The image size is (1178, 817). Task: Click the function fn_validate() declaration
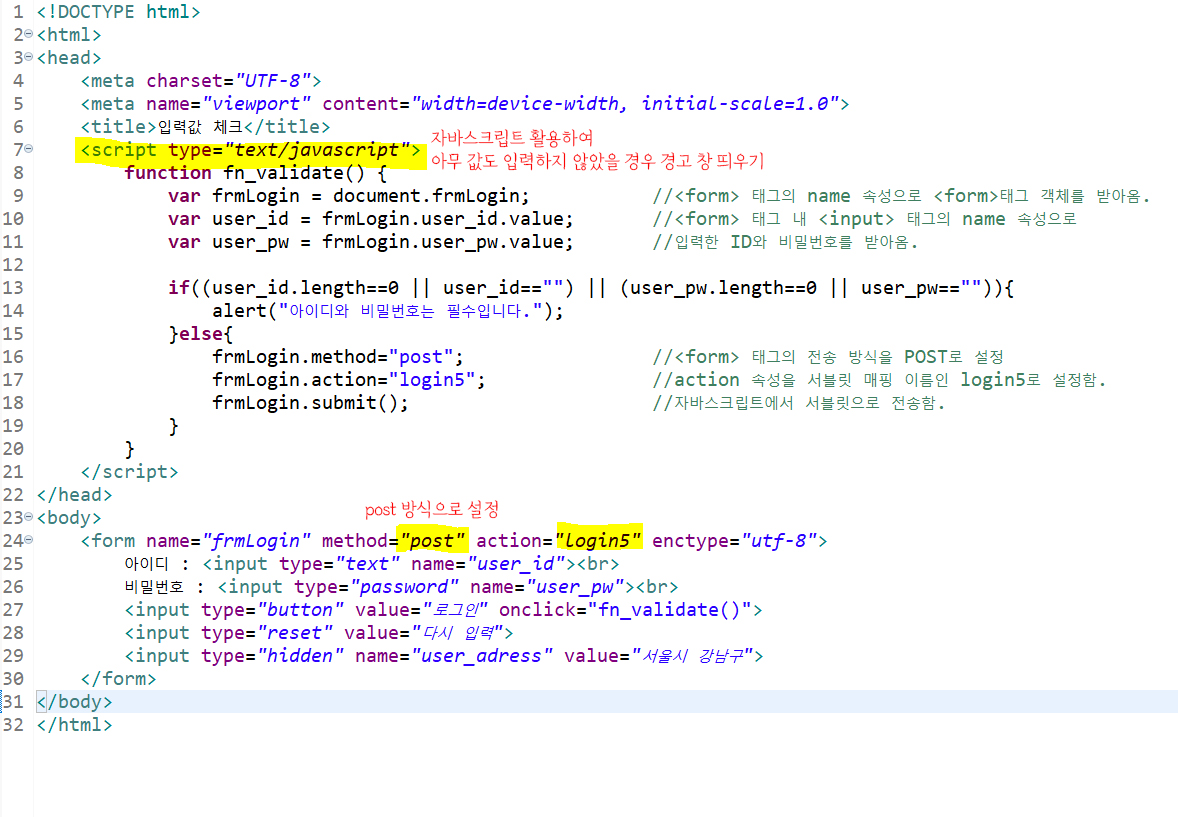pos(255,173)
